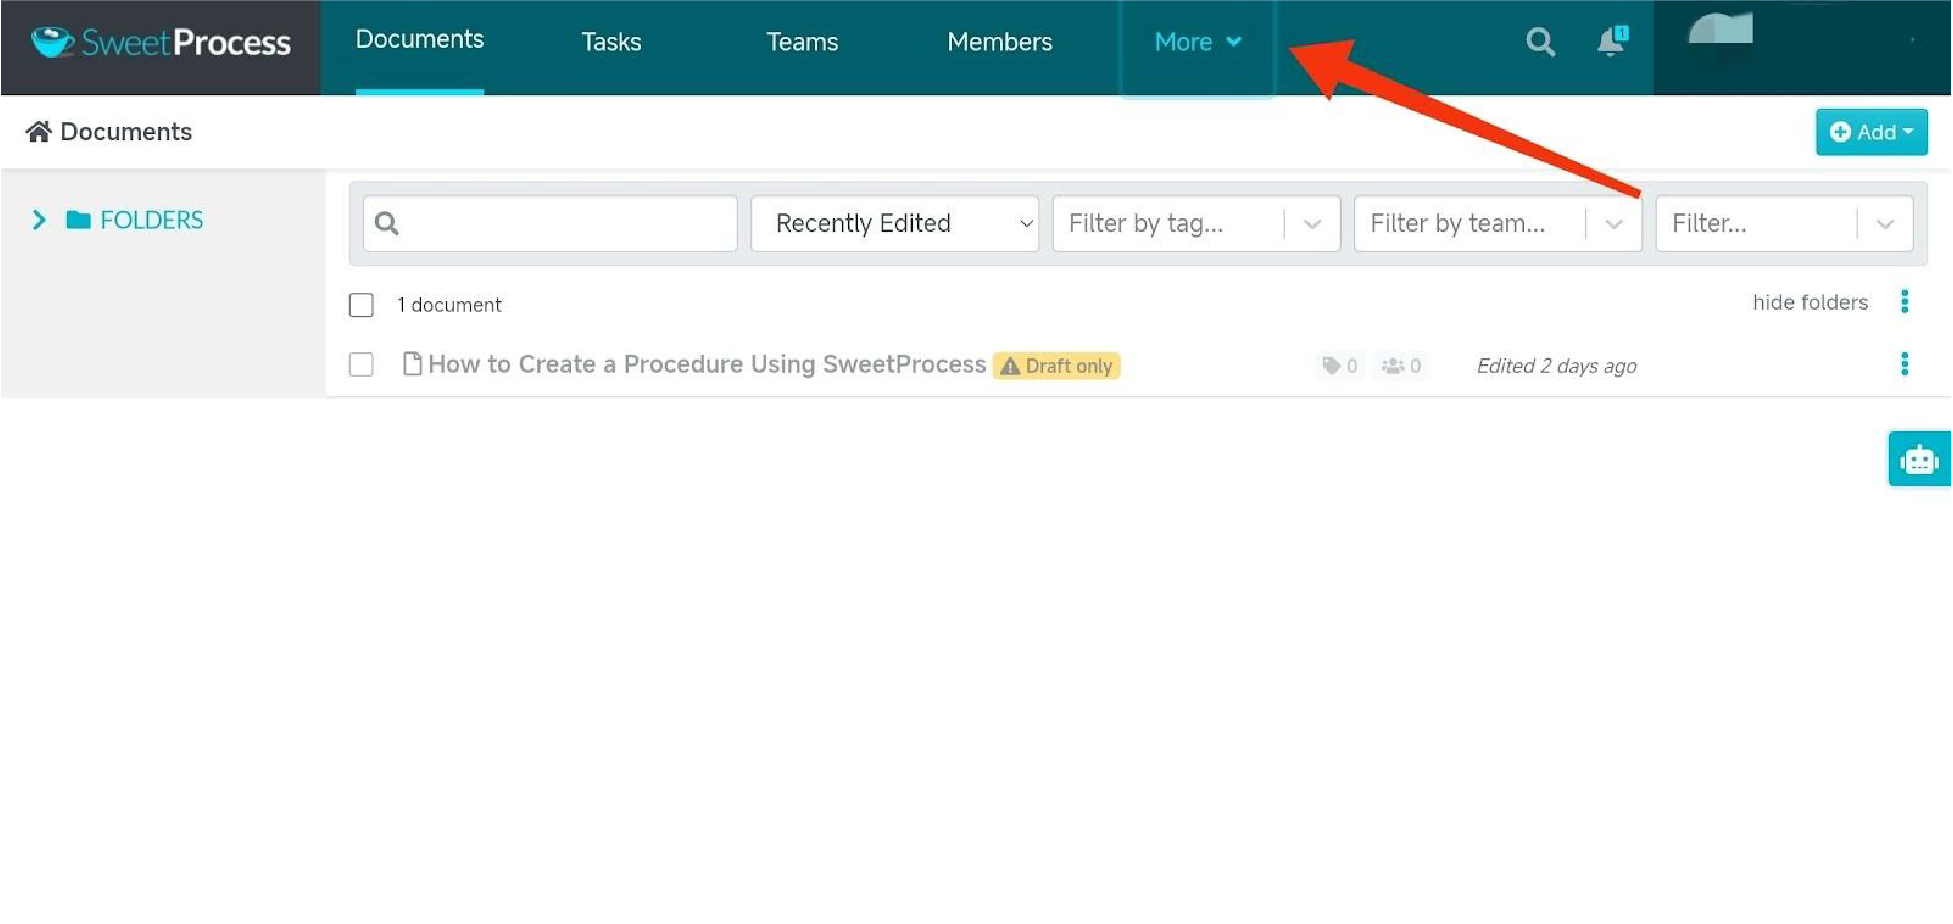Open How to Create a Procedure Using SweetProcess

[707, 364]
